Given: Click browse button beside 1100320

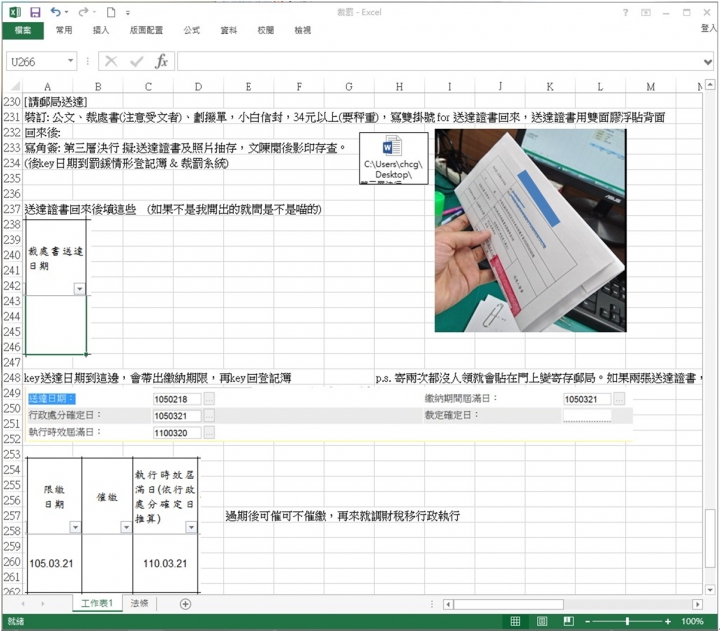Looking at the screenshot, I should click(x=209, y=432).
